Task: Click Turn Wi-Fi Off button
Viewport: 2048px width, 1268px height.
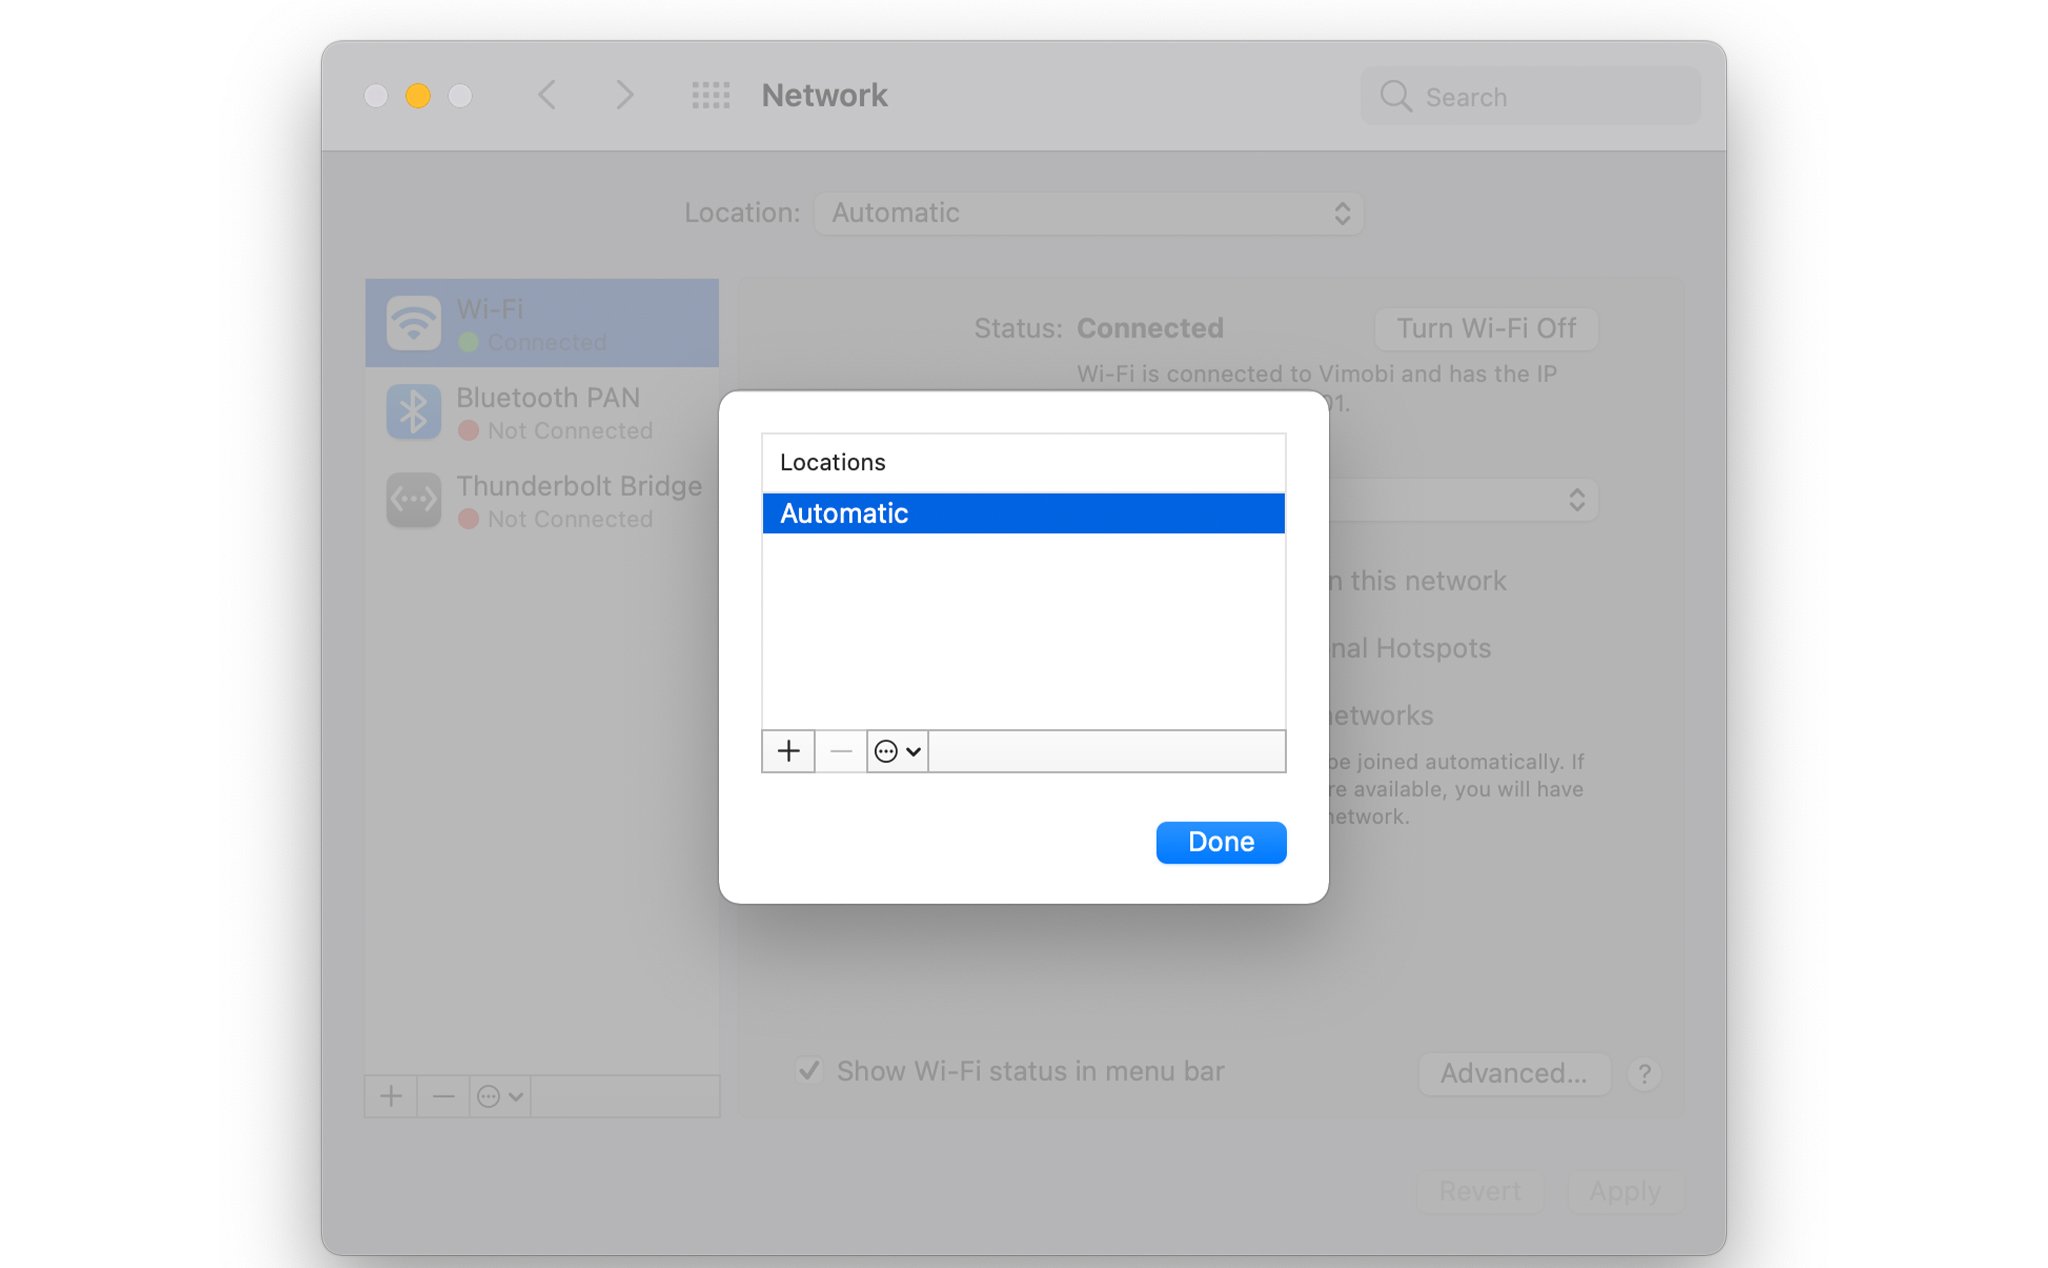Action: (x=1485, y=329)
